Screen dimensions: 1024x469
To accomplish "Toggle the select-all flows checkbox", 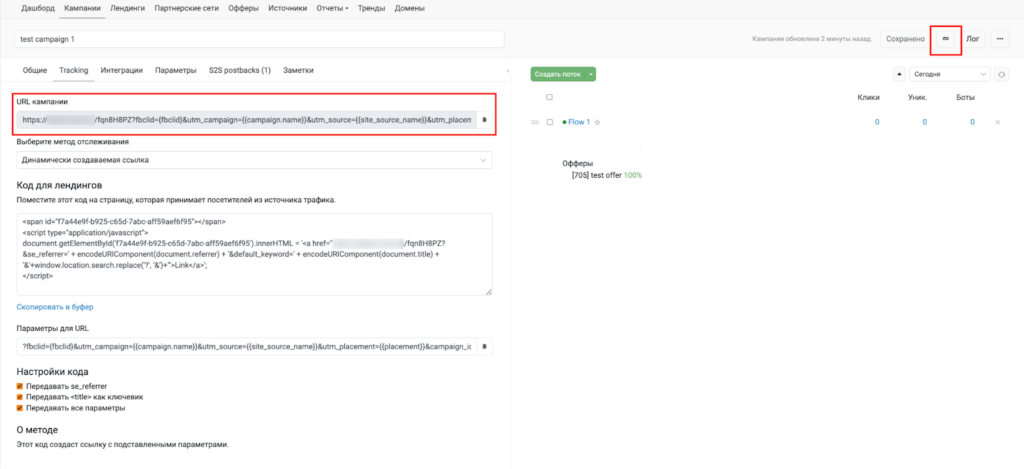I will pos(549,97).
